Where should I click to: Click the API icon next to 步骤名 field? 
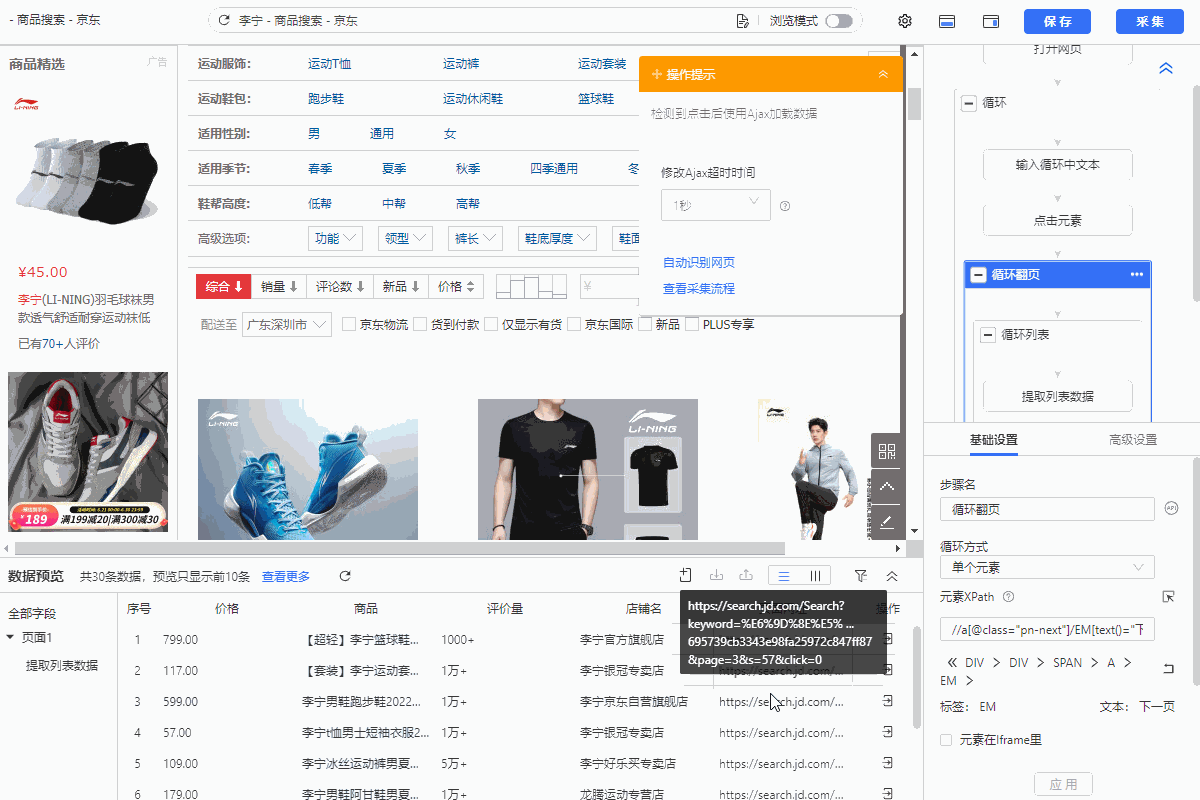[x=1171, y=508]
